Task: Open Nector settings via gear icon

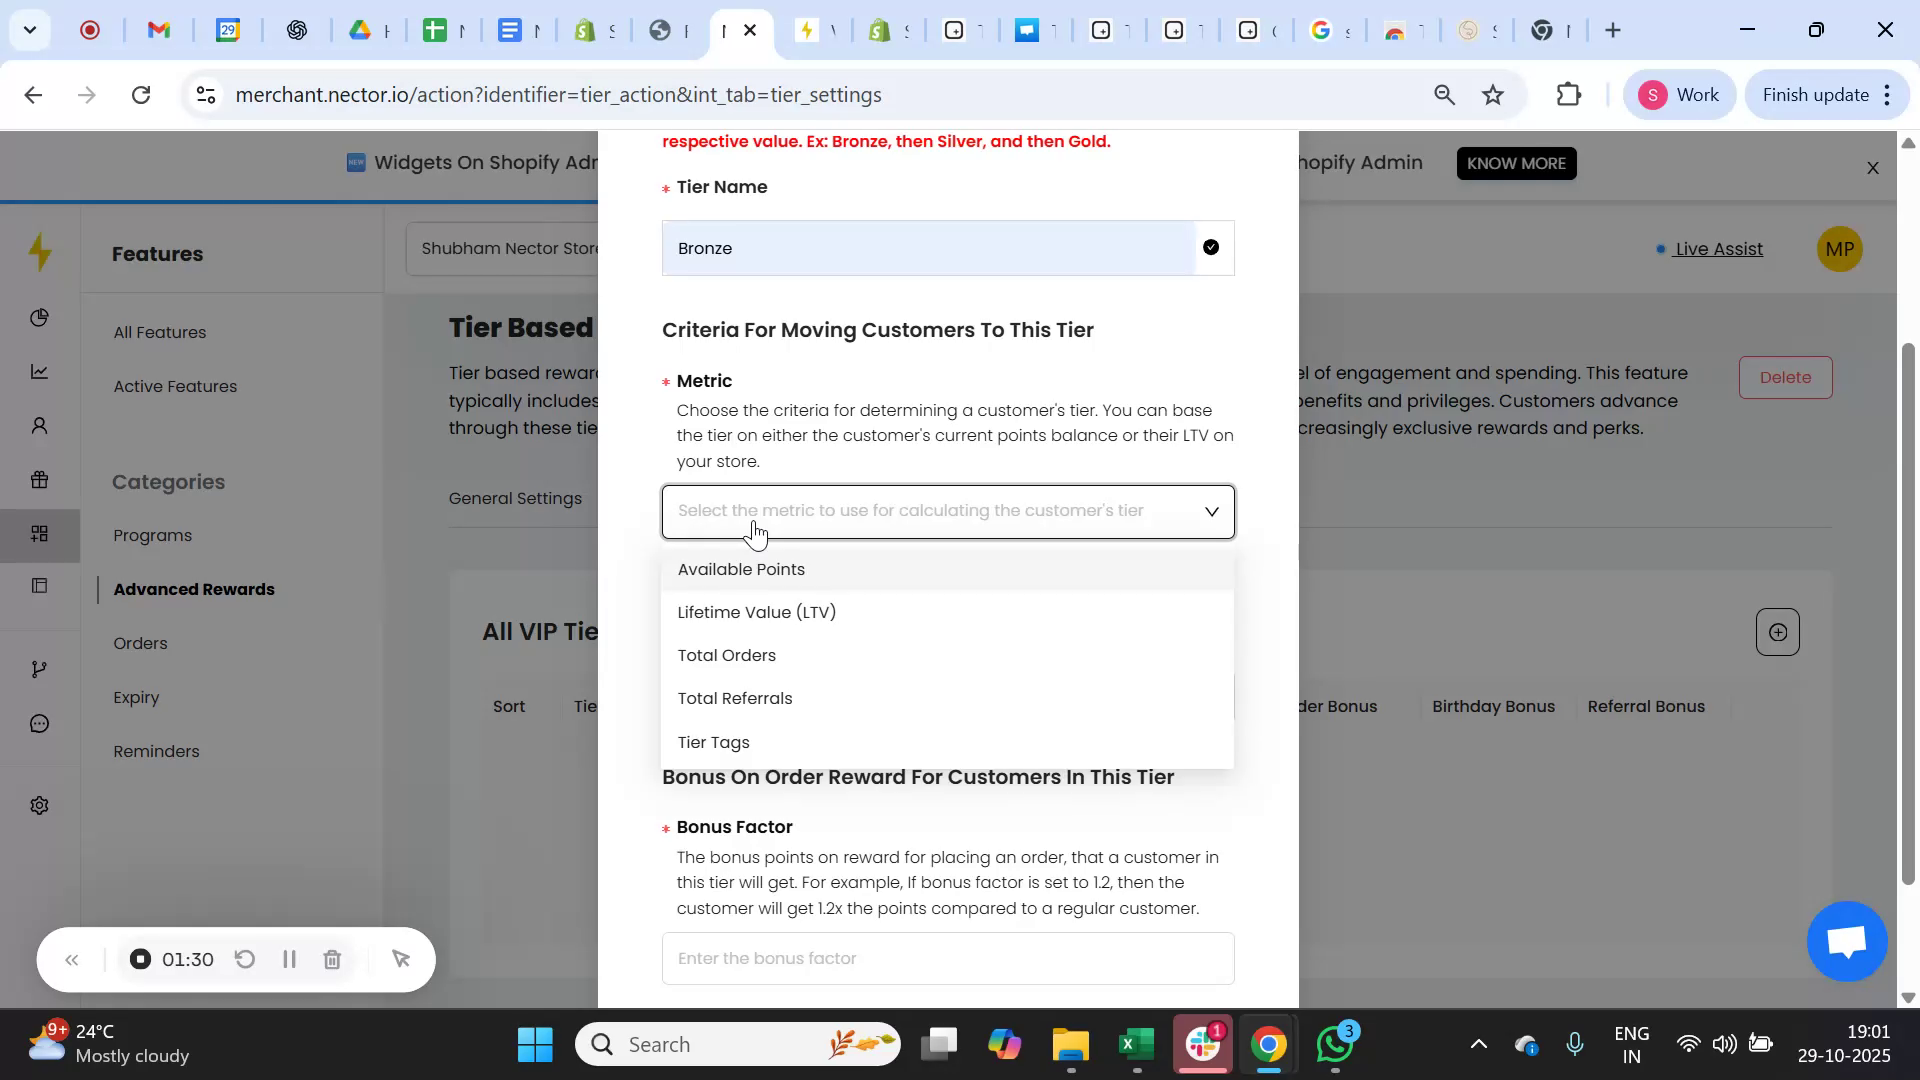Action: coord(40,804)
